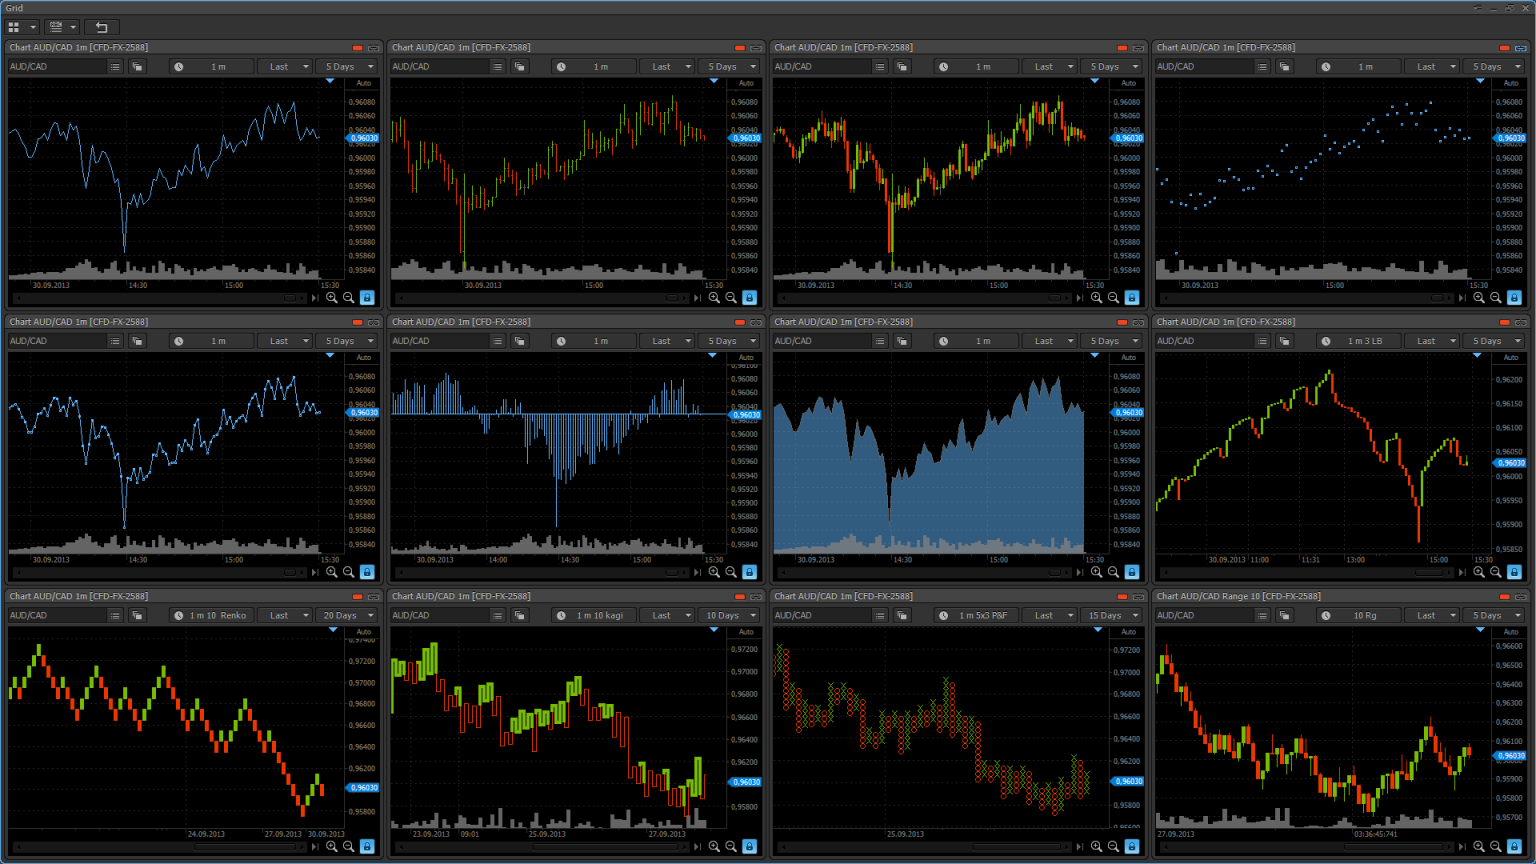Click the link chain icon on the 3 LB chart

[1521, 322]
